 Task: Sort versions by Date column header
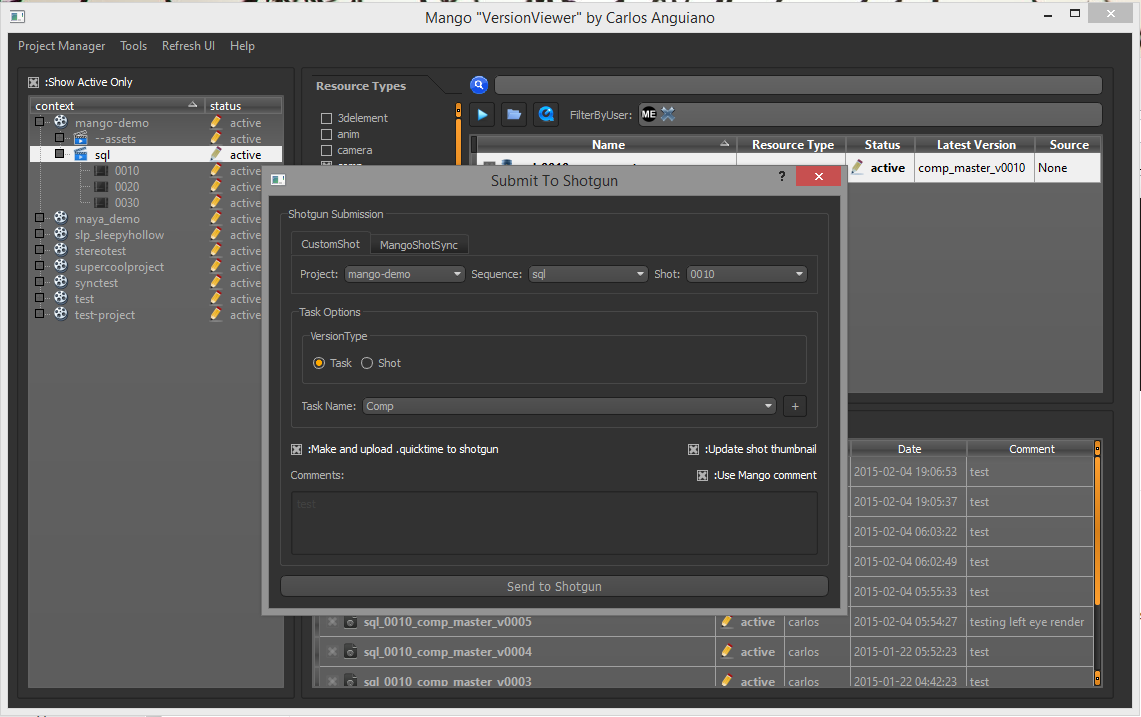click(909, 449)
